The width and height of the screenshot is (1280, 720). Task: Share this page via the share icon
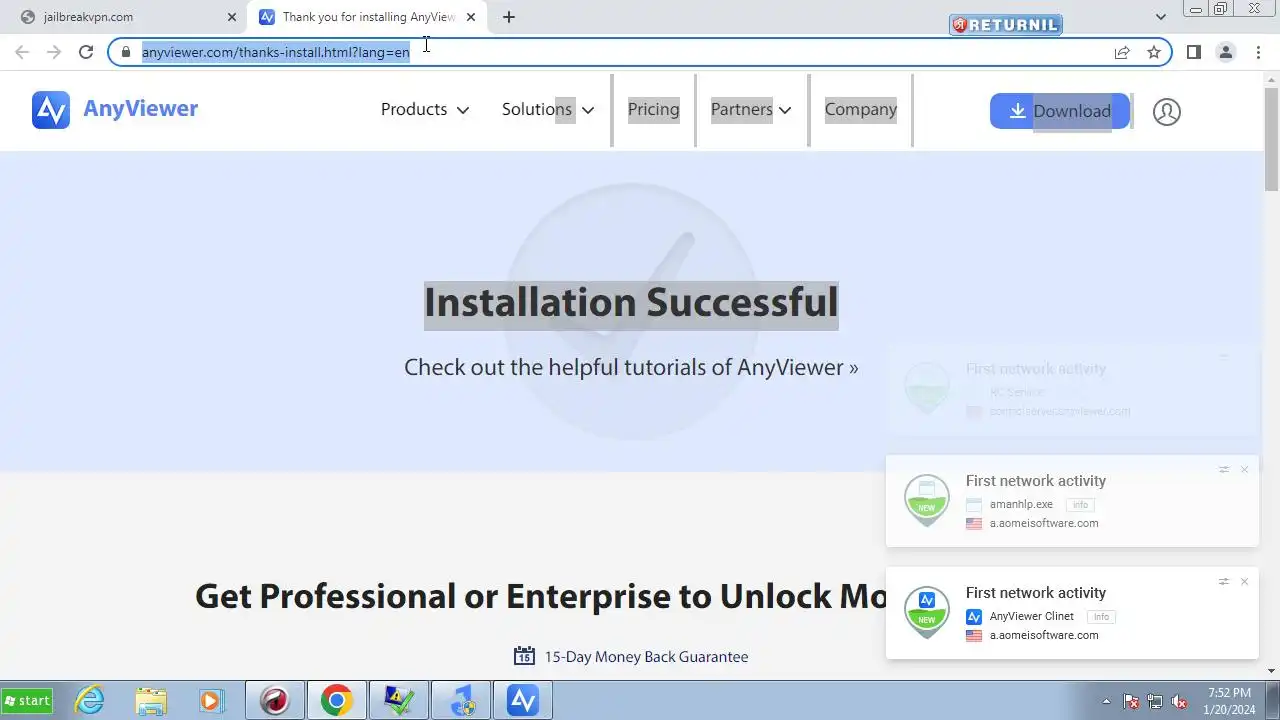click(x=1122, y=52)
